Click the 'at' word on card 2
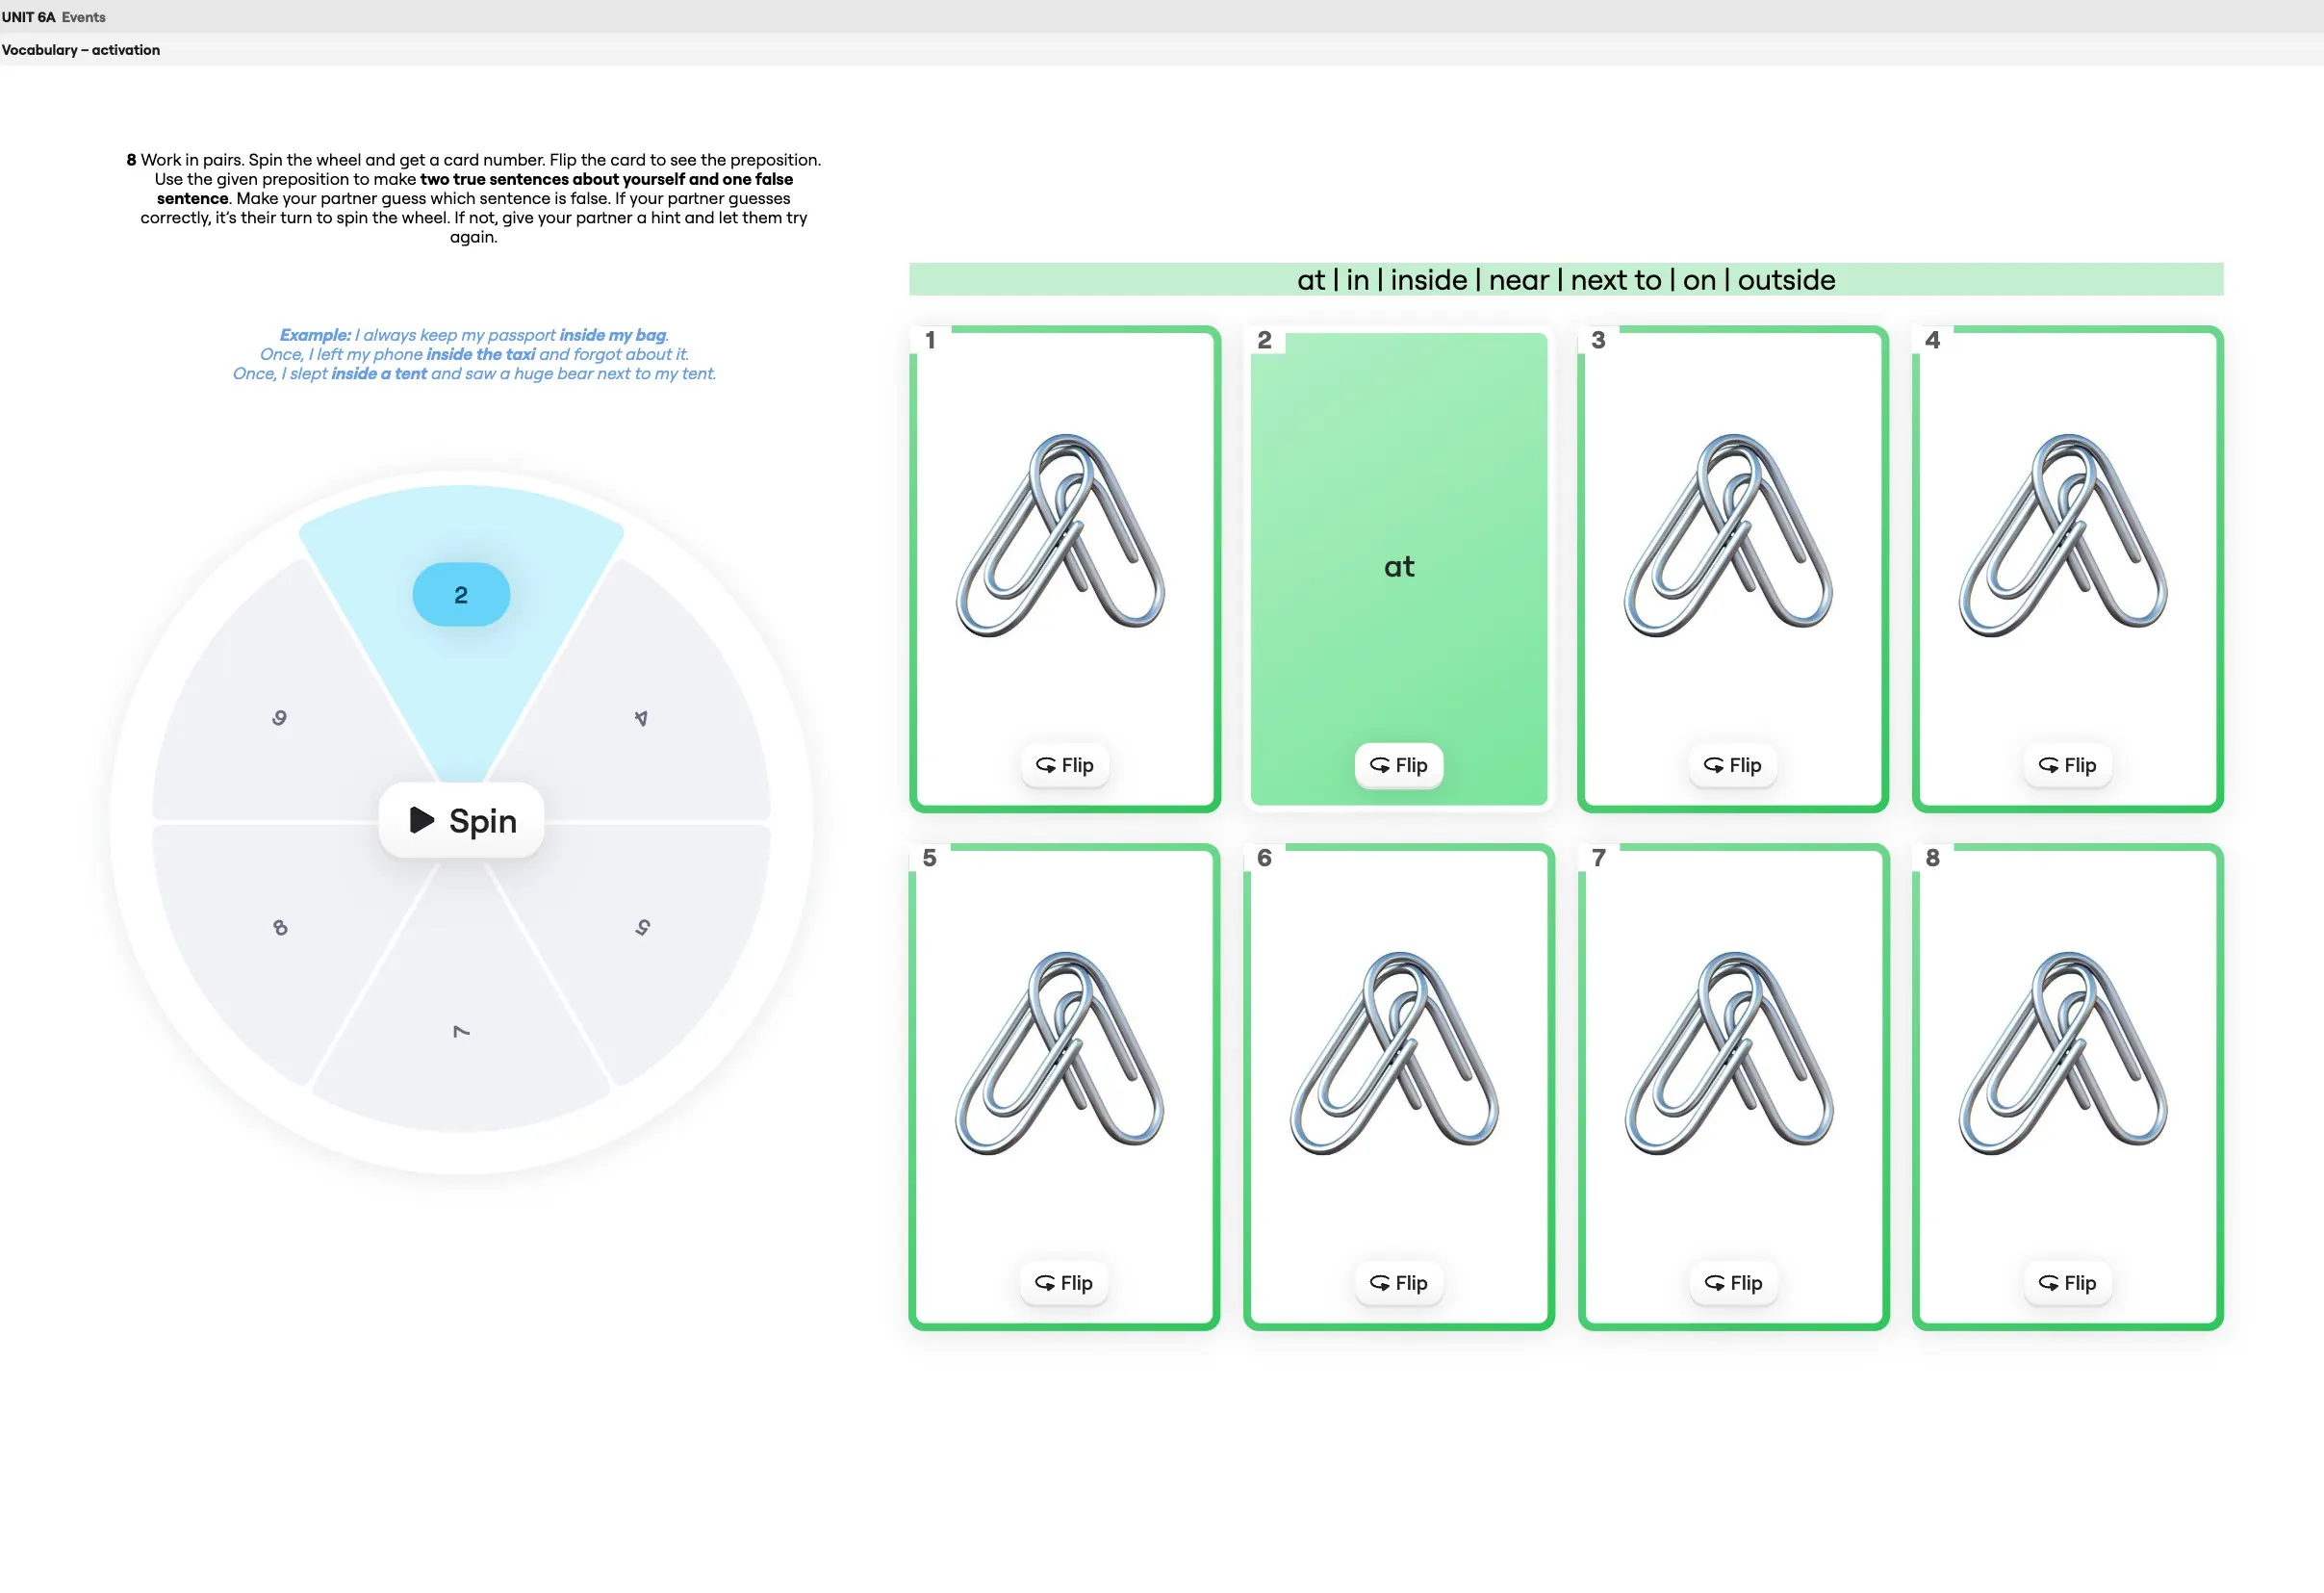This screenshot has width=2324, height=1593. click(1399, 567)
